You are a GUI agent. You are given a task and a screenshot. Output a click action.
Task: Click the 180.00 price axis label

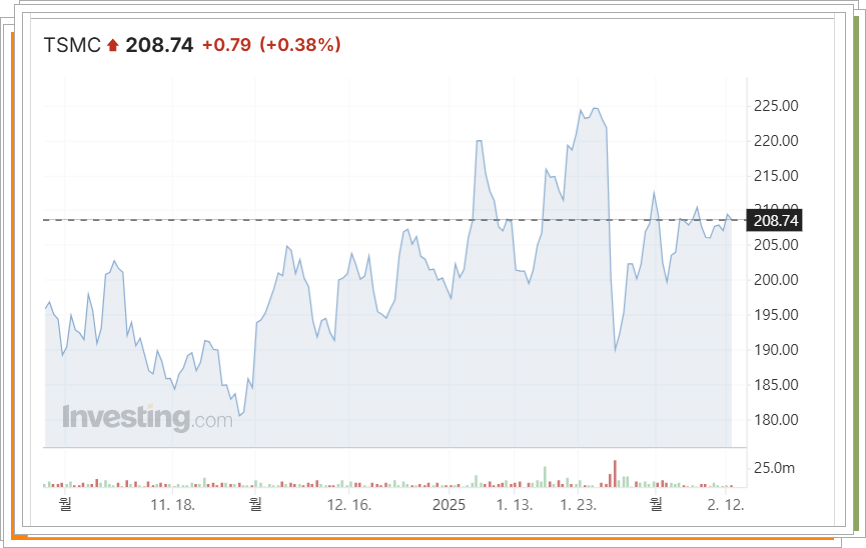tap(776, 420)
